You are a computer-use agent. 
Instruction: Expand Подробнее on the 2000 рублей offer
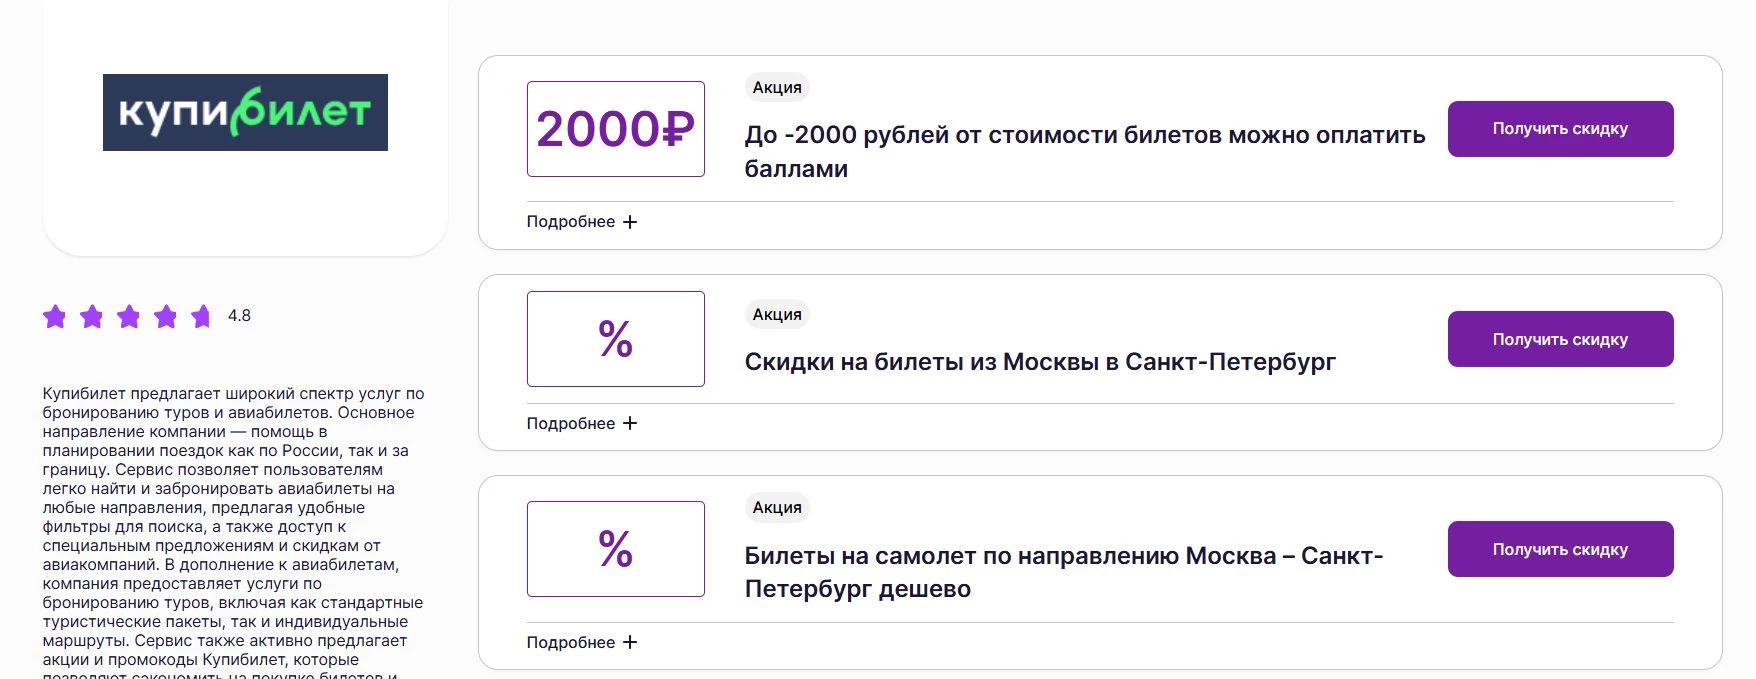coord(570,221)
